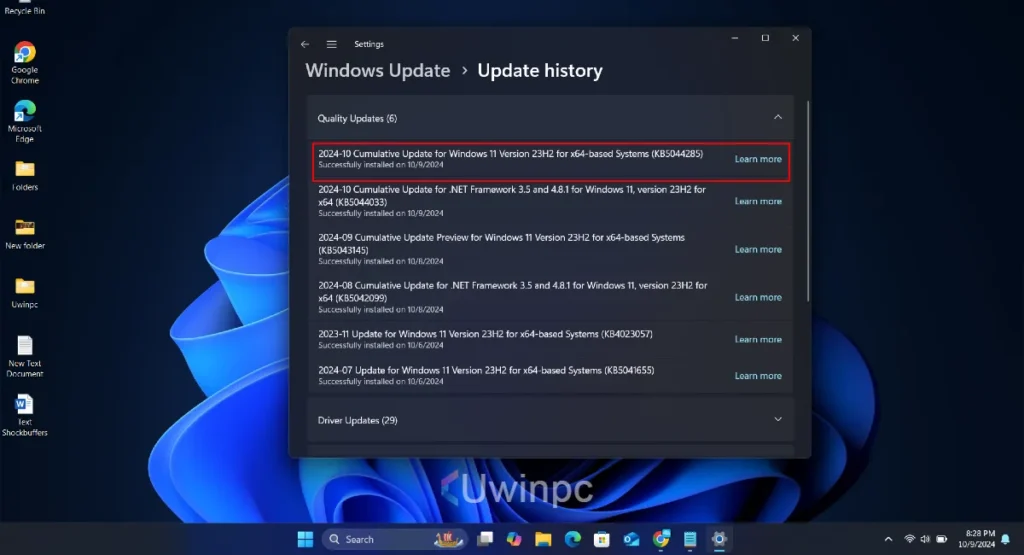Open Notepad from the taskbar
This screenshot has height=555, width=1024.
690,539
